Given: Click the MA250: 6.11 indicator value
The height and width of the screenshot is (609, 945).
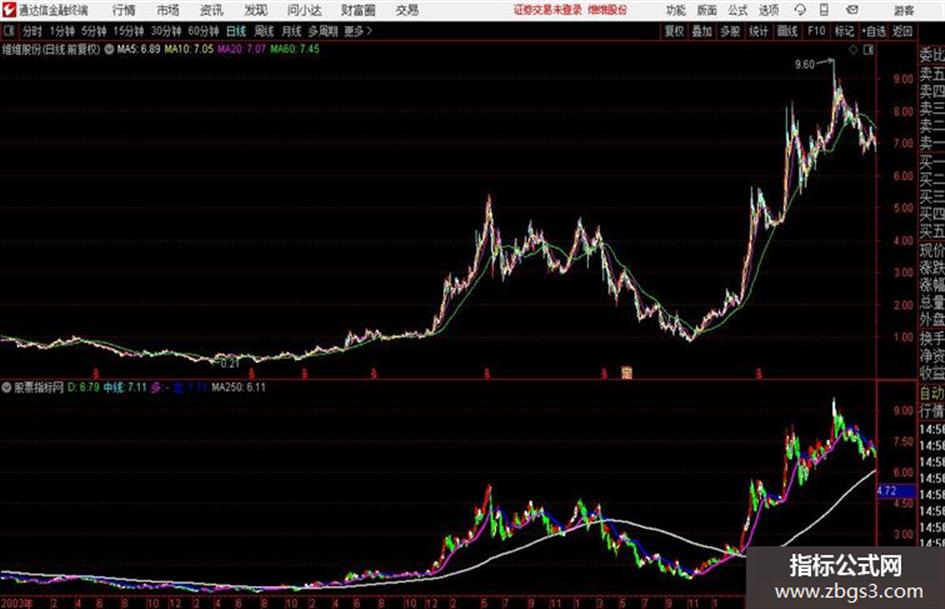Looking at the screenshot, I should pyautogui.click(x=239, y=388).
